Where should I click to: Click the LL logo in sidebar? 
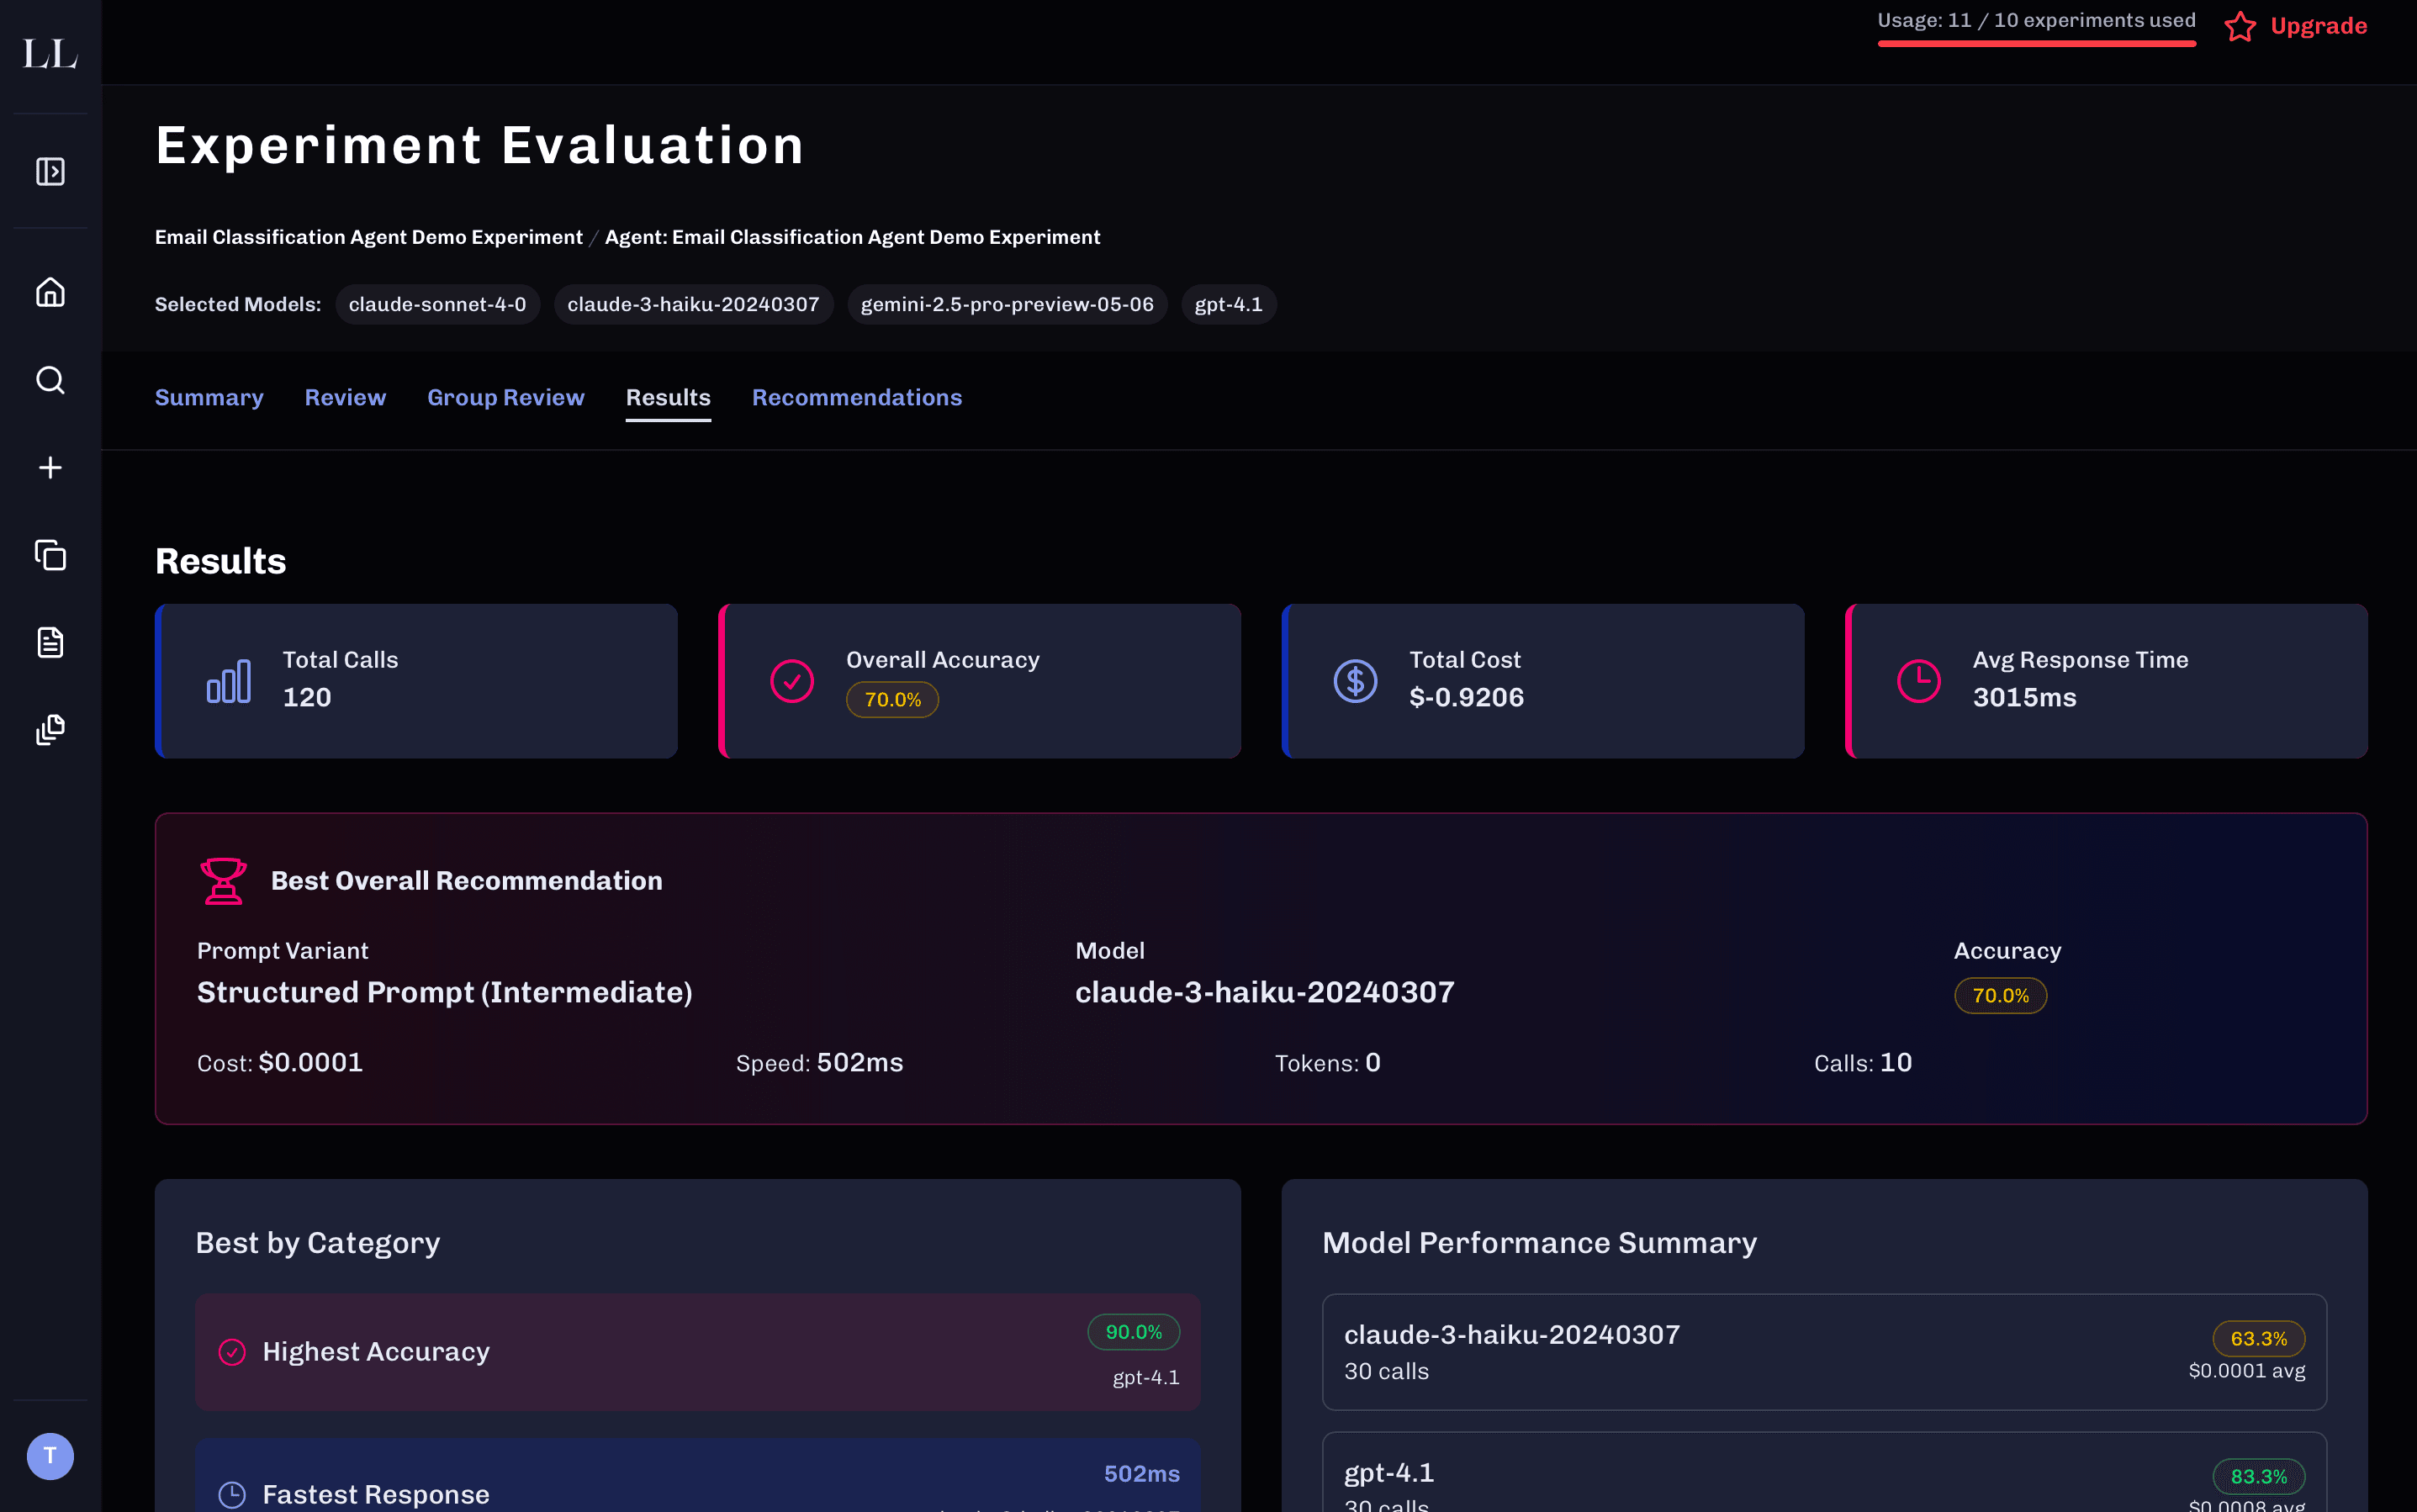(50, 54)
